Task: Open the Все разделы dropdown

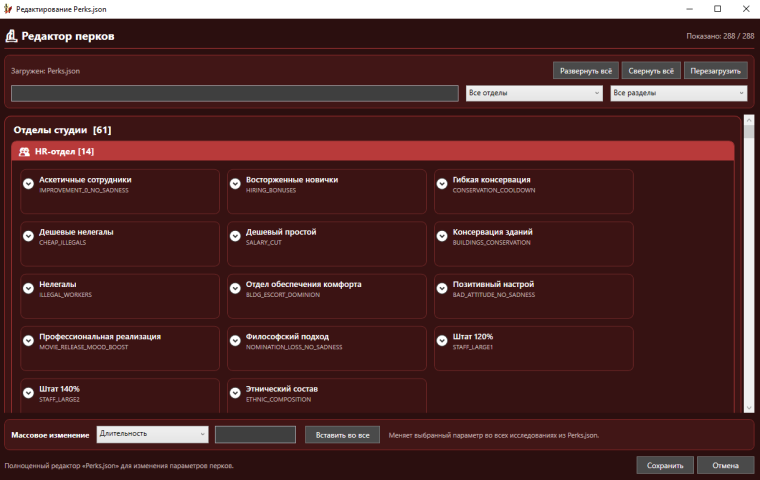Action: click(x=679, y=93)
